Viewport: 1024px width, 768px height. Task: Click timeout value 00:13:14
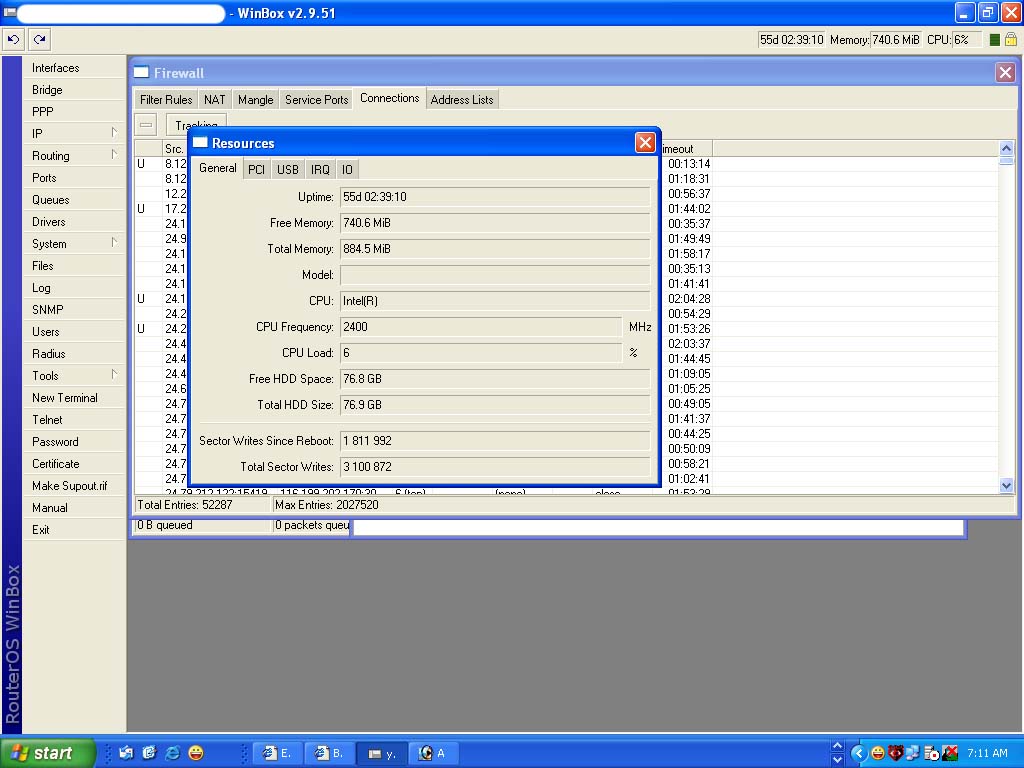(689, 164)
